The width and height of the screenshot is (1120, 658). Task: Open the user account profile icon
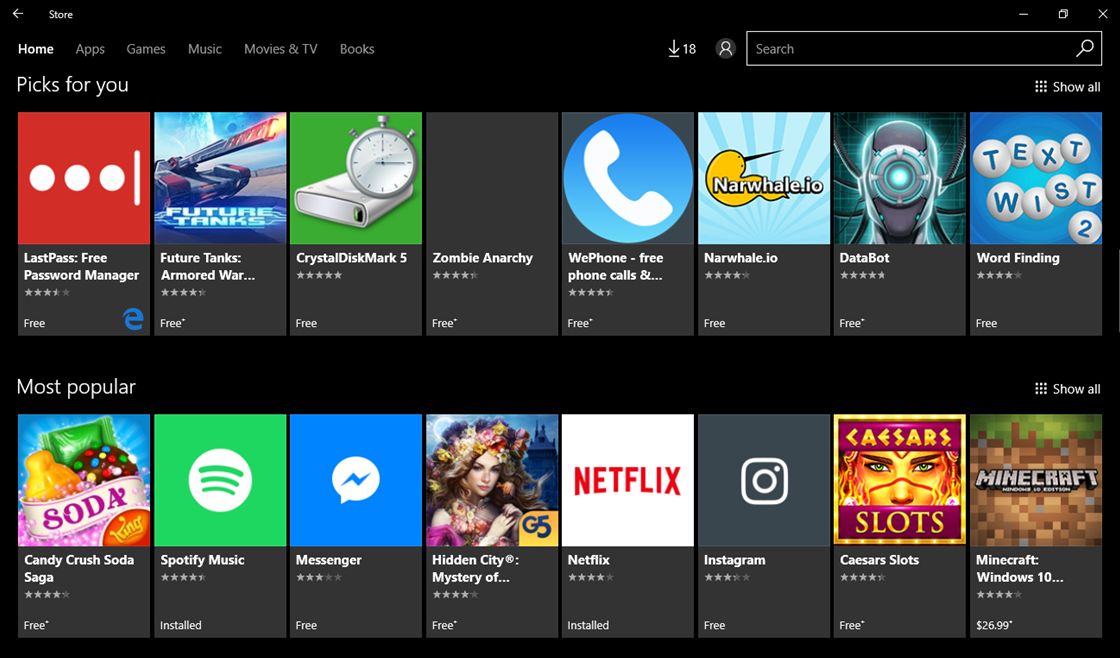(725, 48)
